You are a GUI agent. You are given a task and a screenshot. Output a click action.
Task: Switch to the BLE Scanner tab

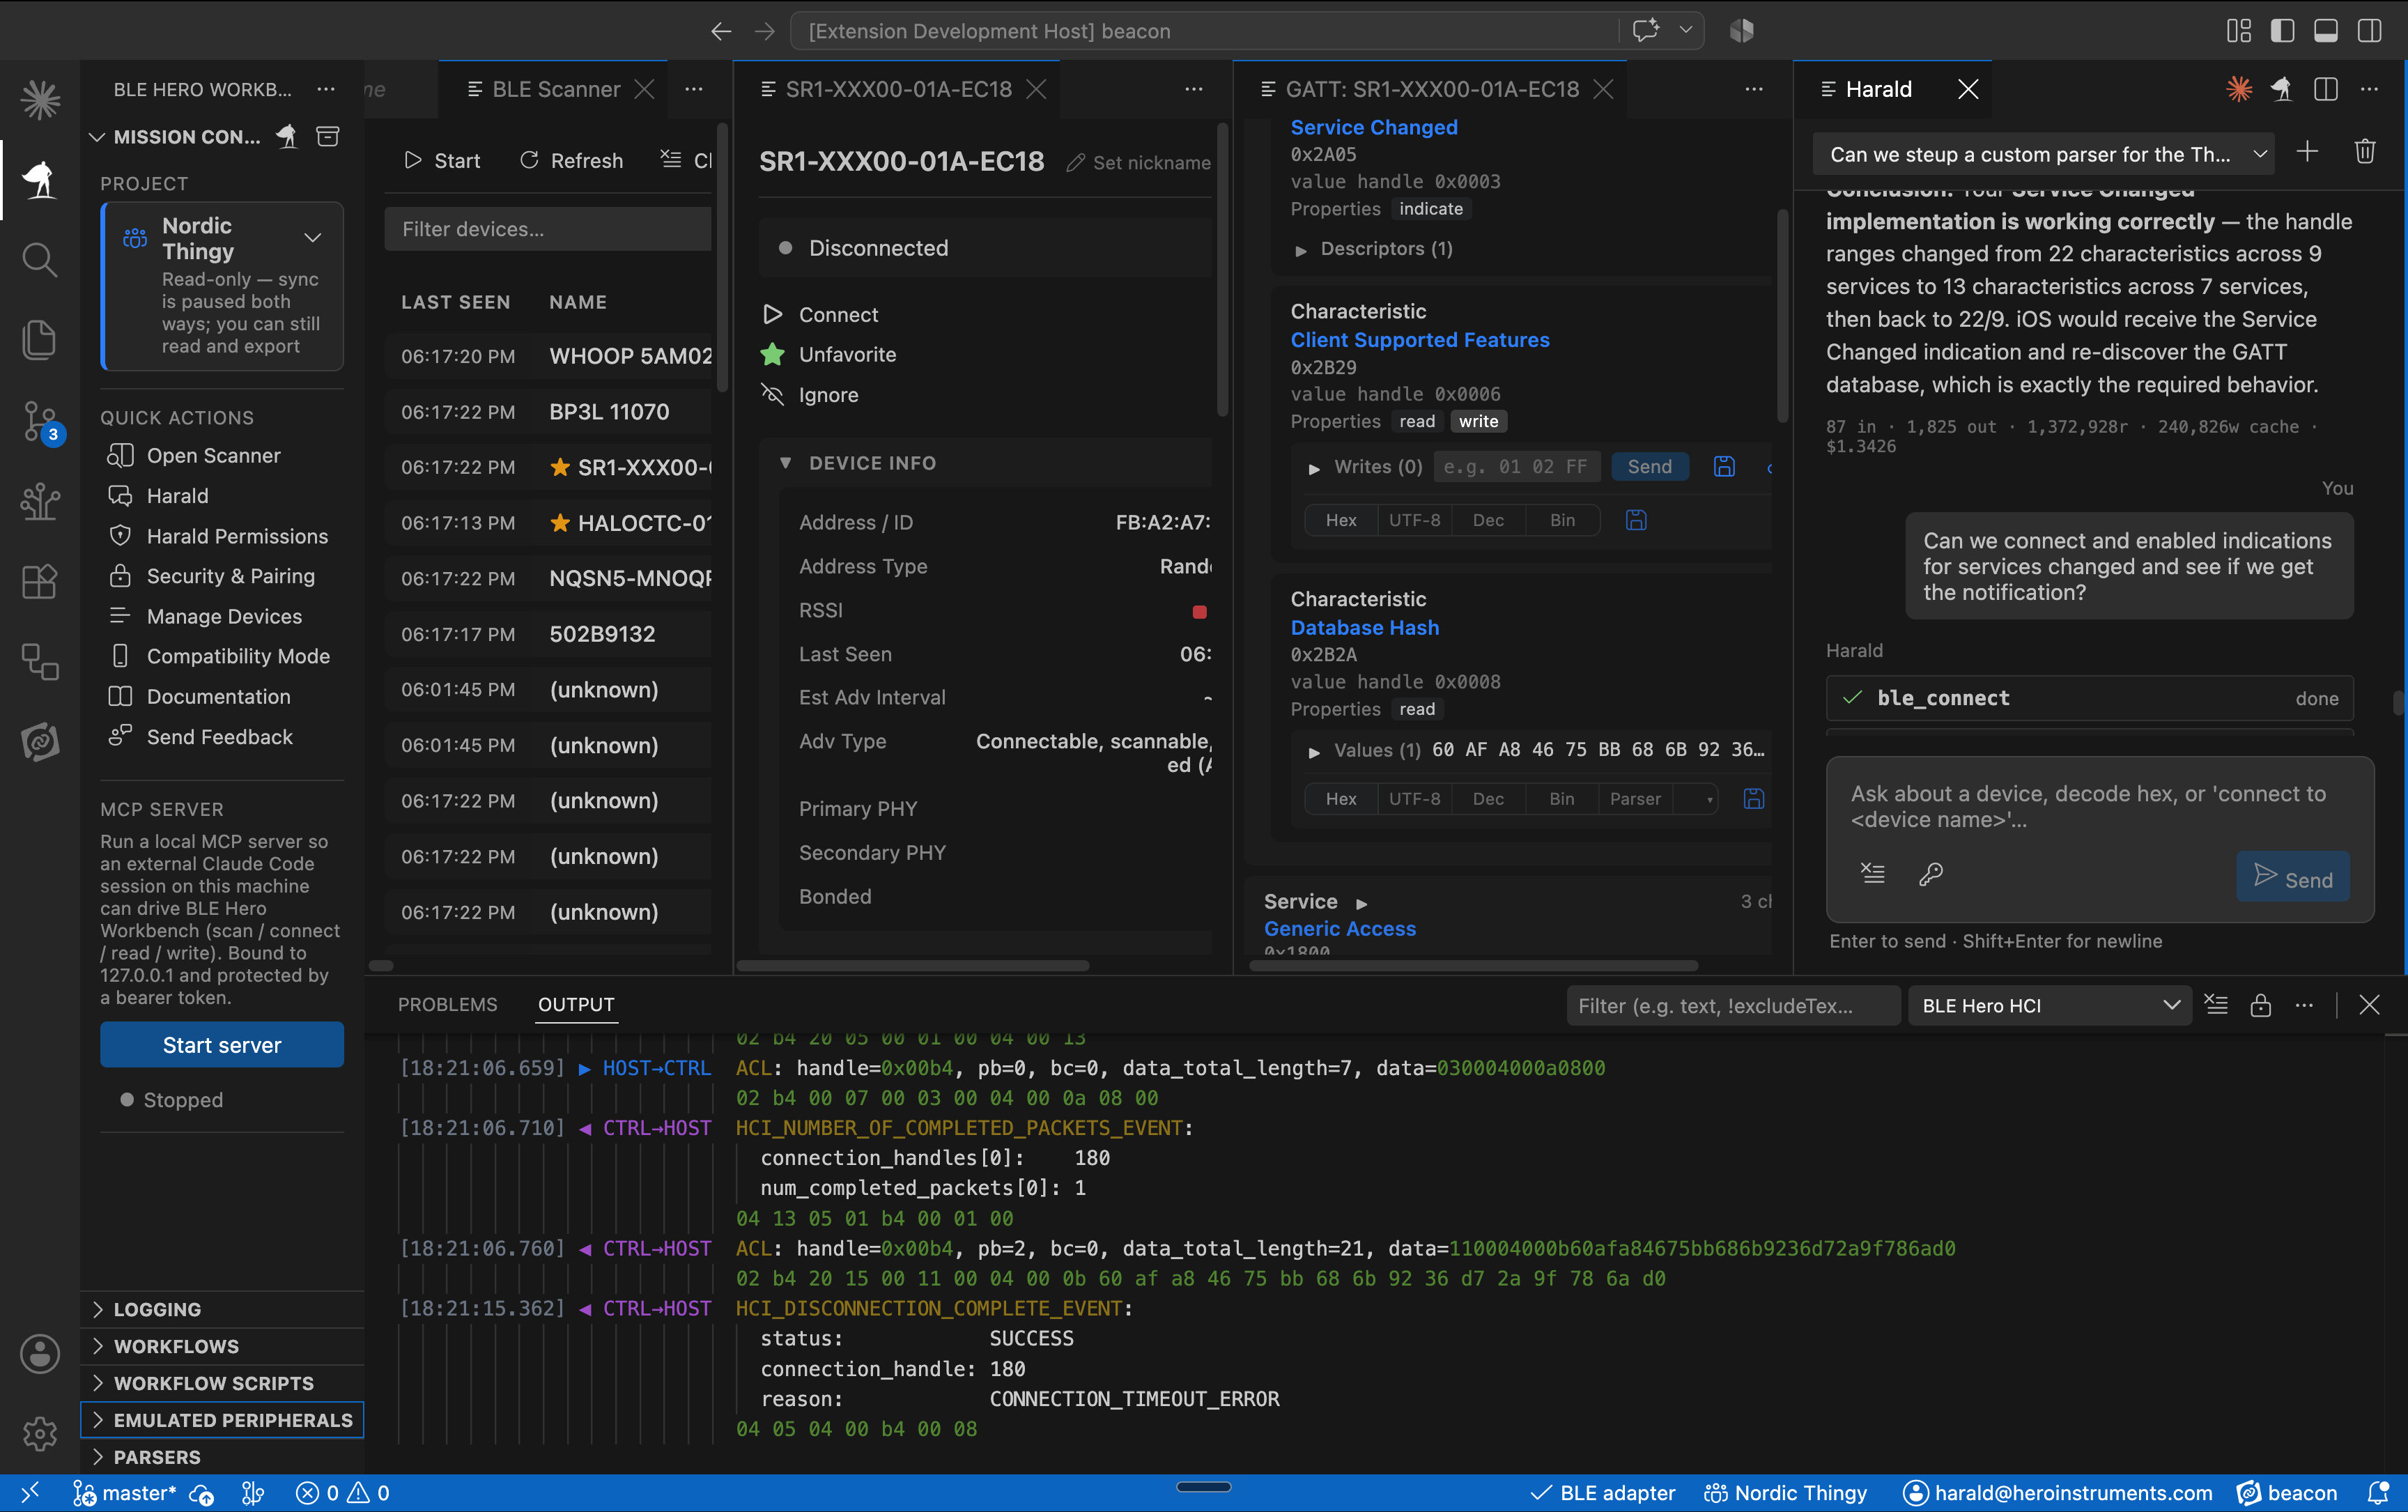point(555,89)
